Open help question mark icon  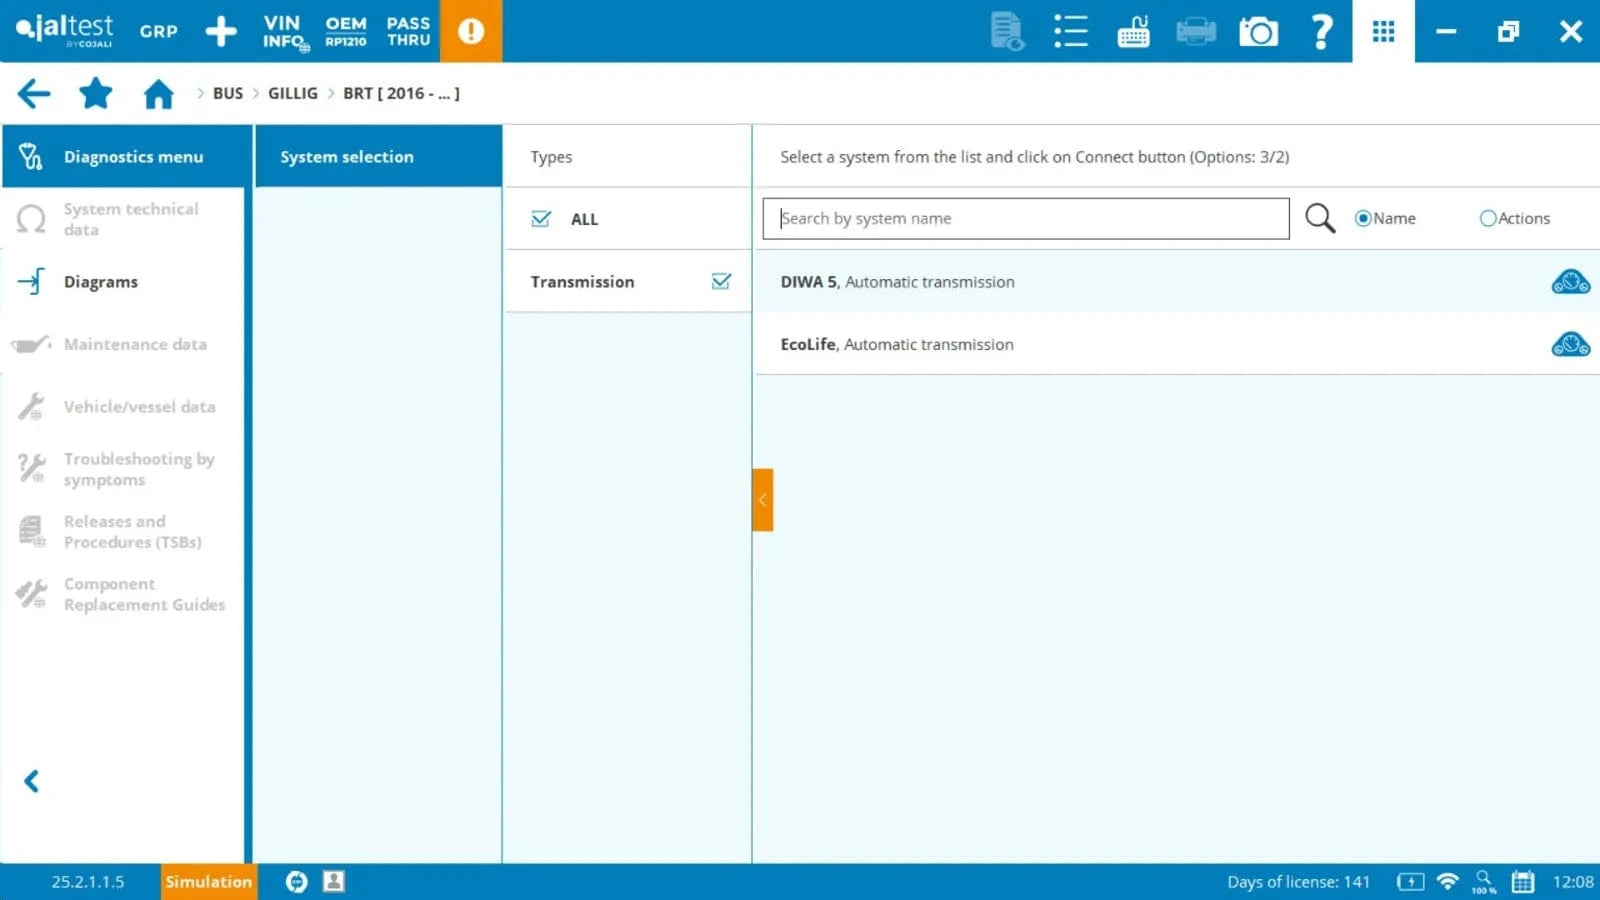coord(1322,31)
